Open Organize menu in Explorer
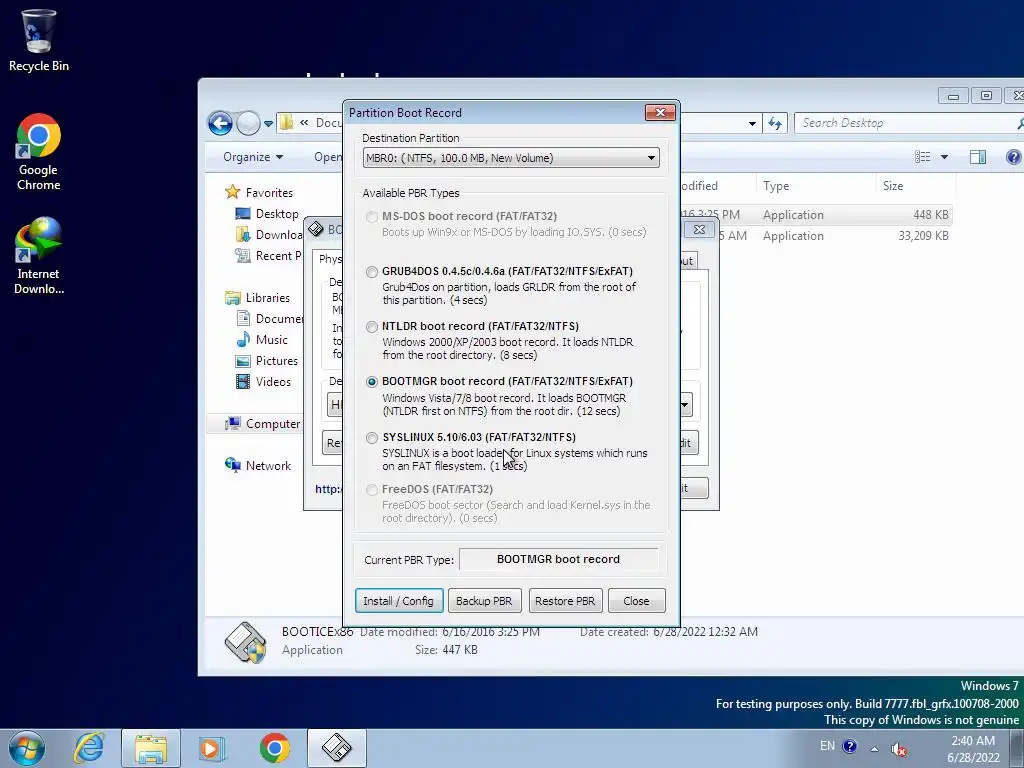Screen dimensions: 1024x768 (x=253, y=157)
